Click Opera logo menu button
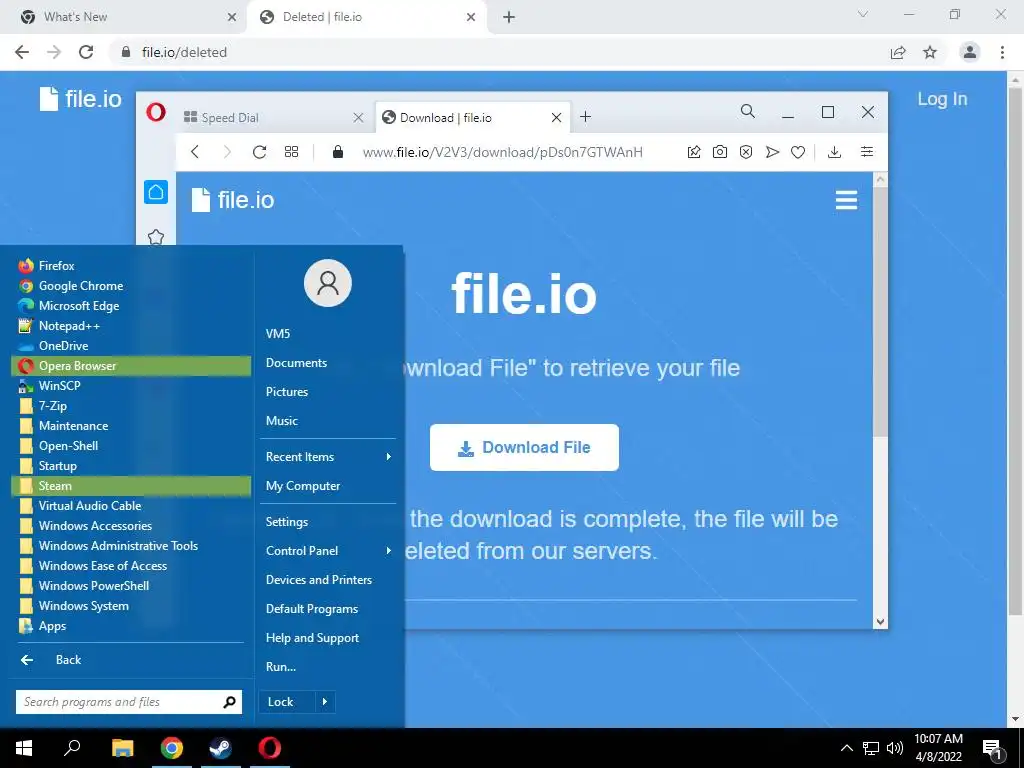The height and width of the screenshot is (768, 1024). [156, 112]
